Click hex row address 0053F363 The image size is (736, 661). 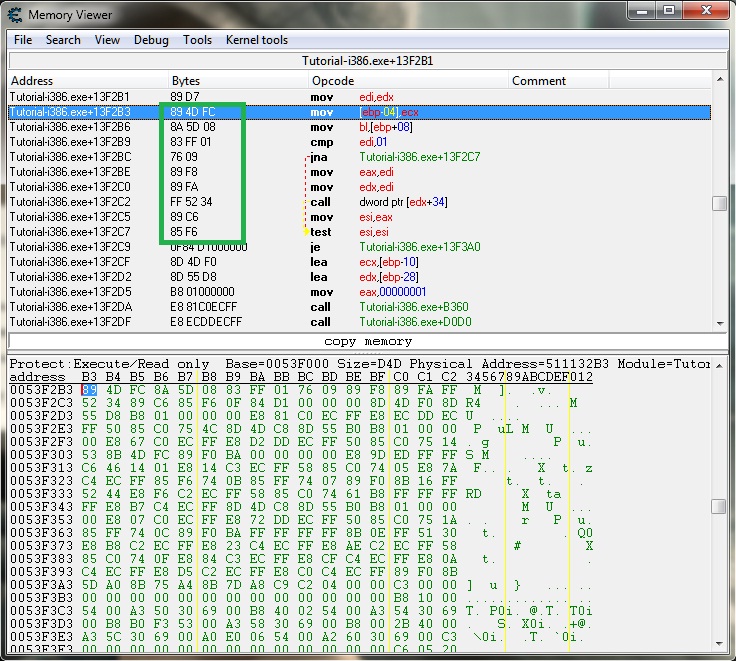(41, 533)
